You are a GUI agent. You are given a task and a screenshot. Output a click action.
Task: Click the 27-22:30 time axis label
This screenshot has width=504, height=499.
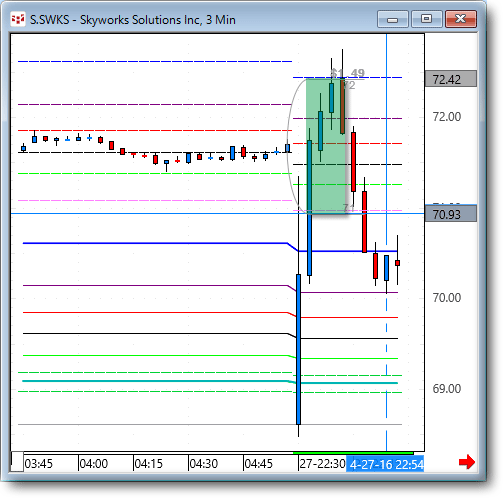tap(322, 464)
